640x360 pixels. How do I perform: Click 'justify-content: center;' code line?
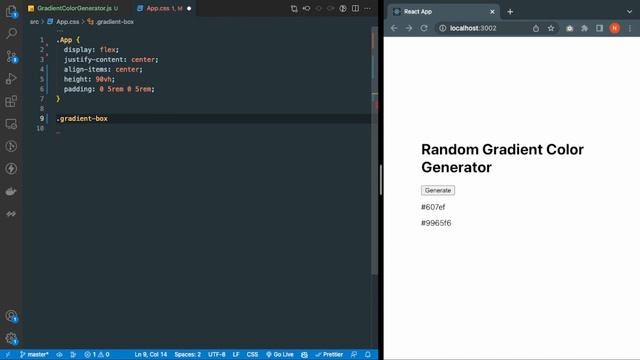pyautogui.click(x=111, y=59)
